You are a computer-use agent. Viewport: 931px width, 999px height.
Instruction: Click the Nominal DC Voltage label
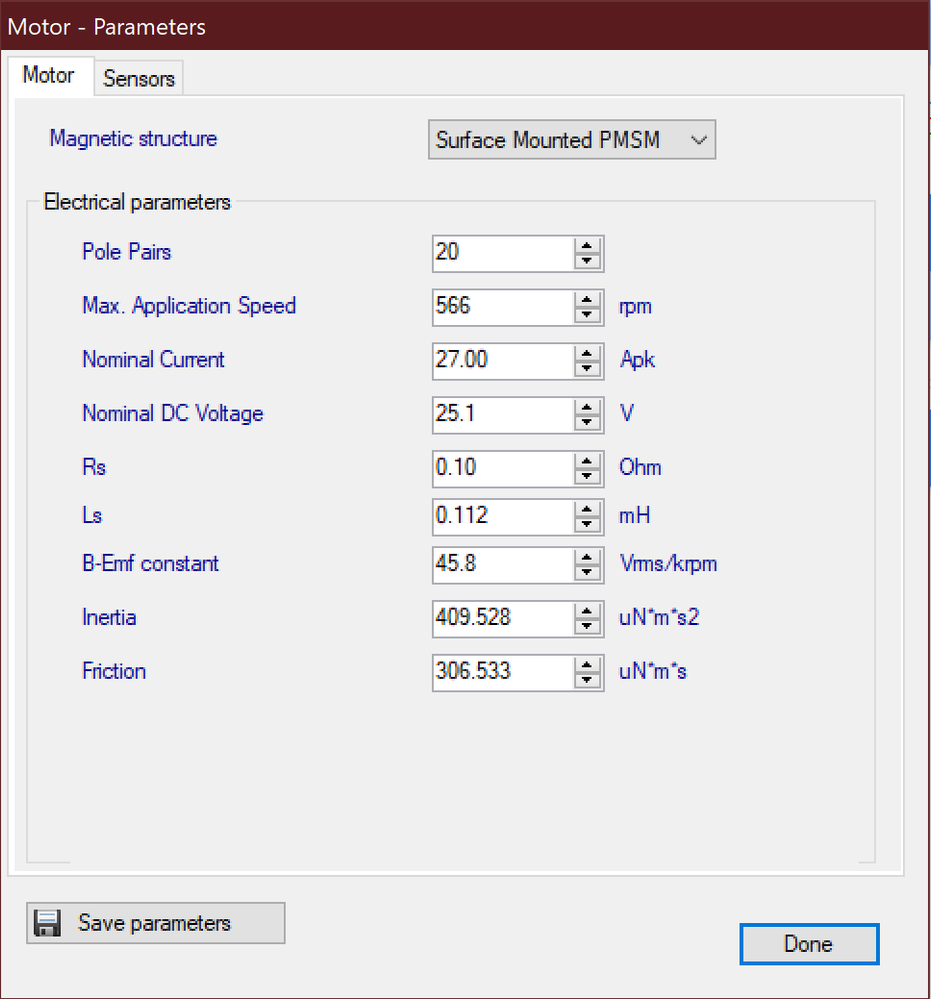pos(173,413)
